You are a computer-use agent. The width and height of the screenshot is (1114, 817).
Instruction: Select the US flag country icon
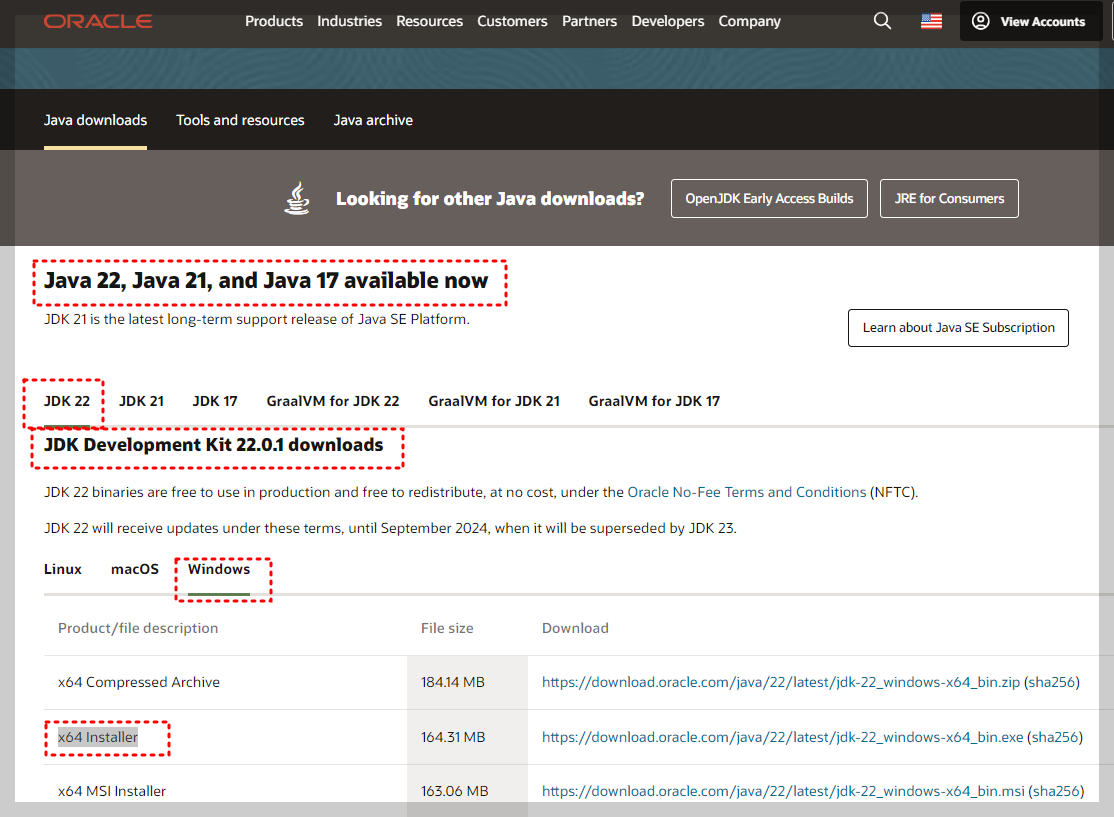tap(931, 21)
